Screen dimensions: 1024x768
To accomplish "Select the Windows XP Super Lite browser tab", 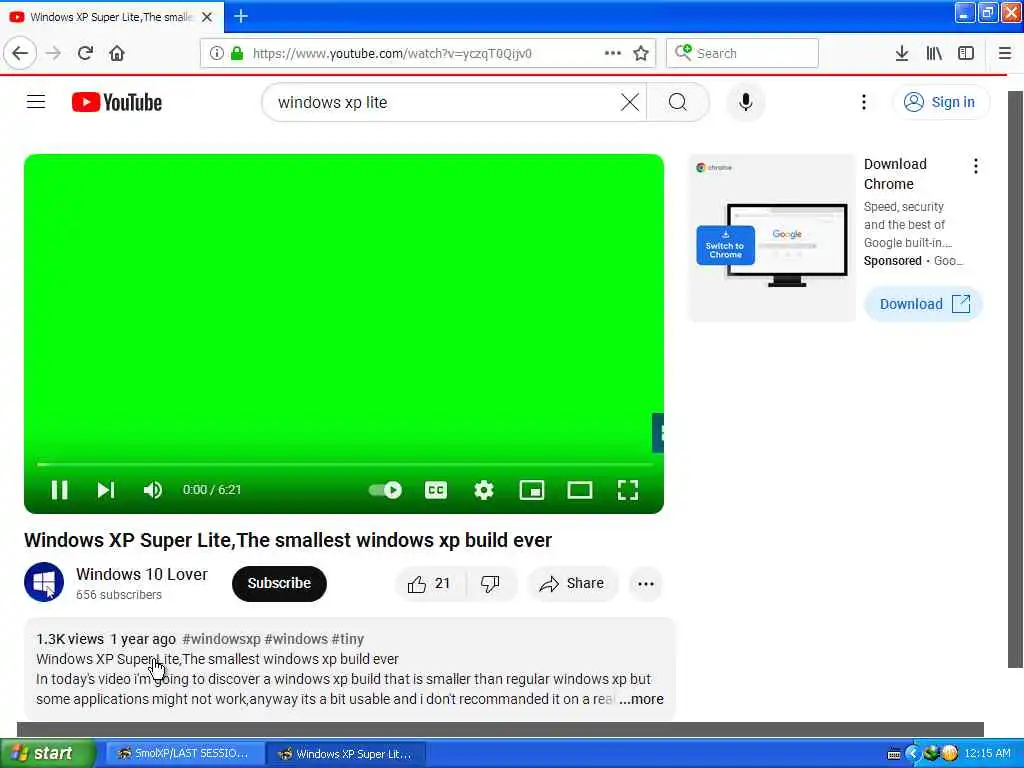I will coord(112,17).
